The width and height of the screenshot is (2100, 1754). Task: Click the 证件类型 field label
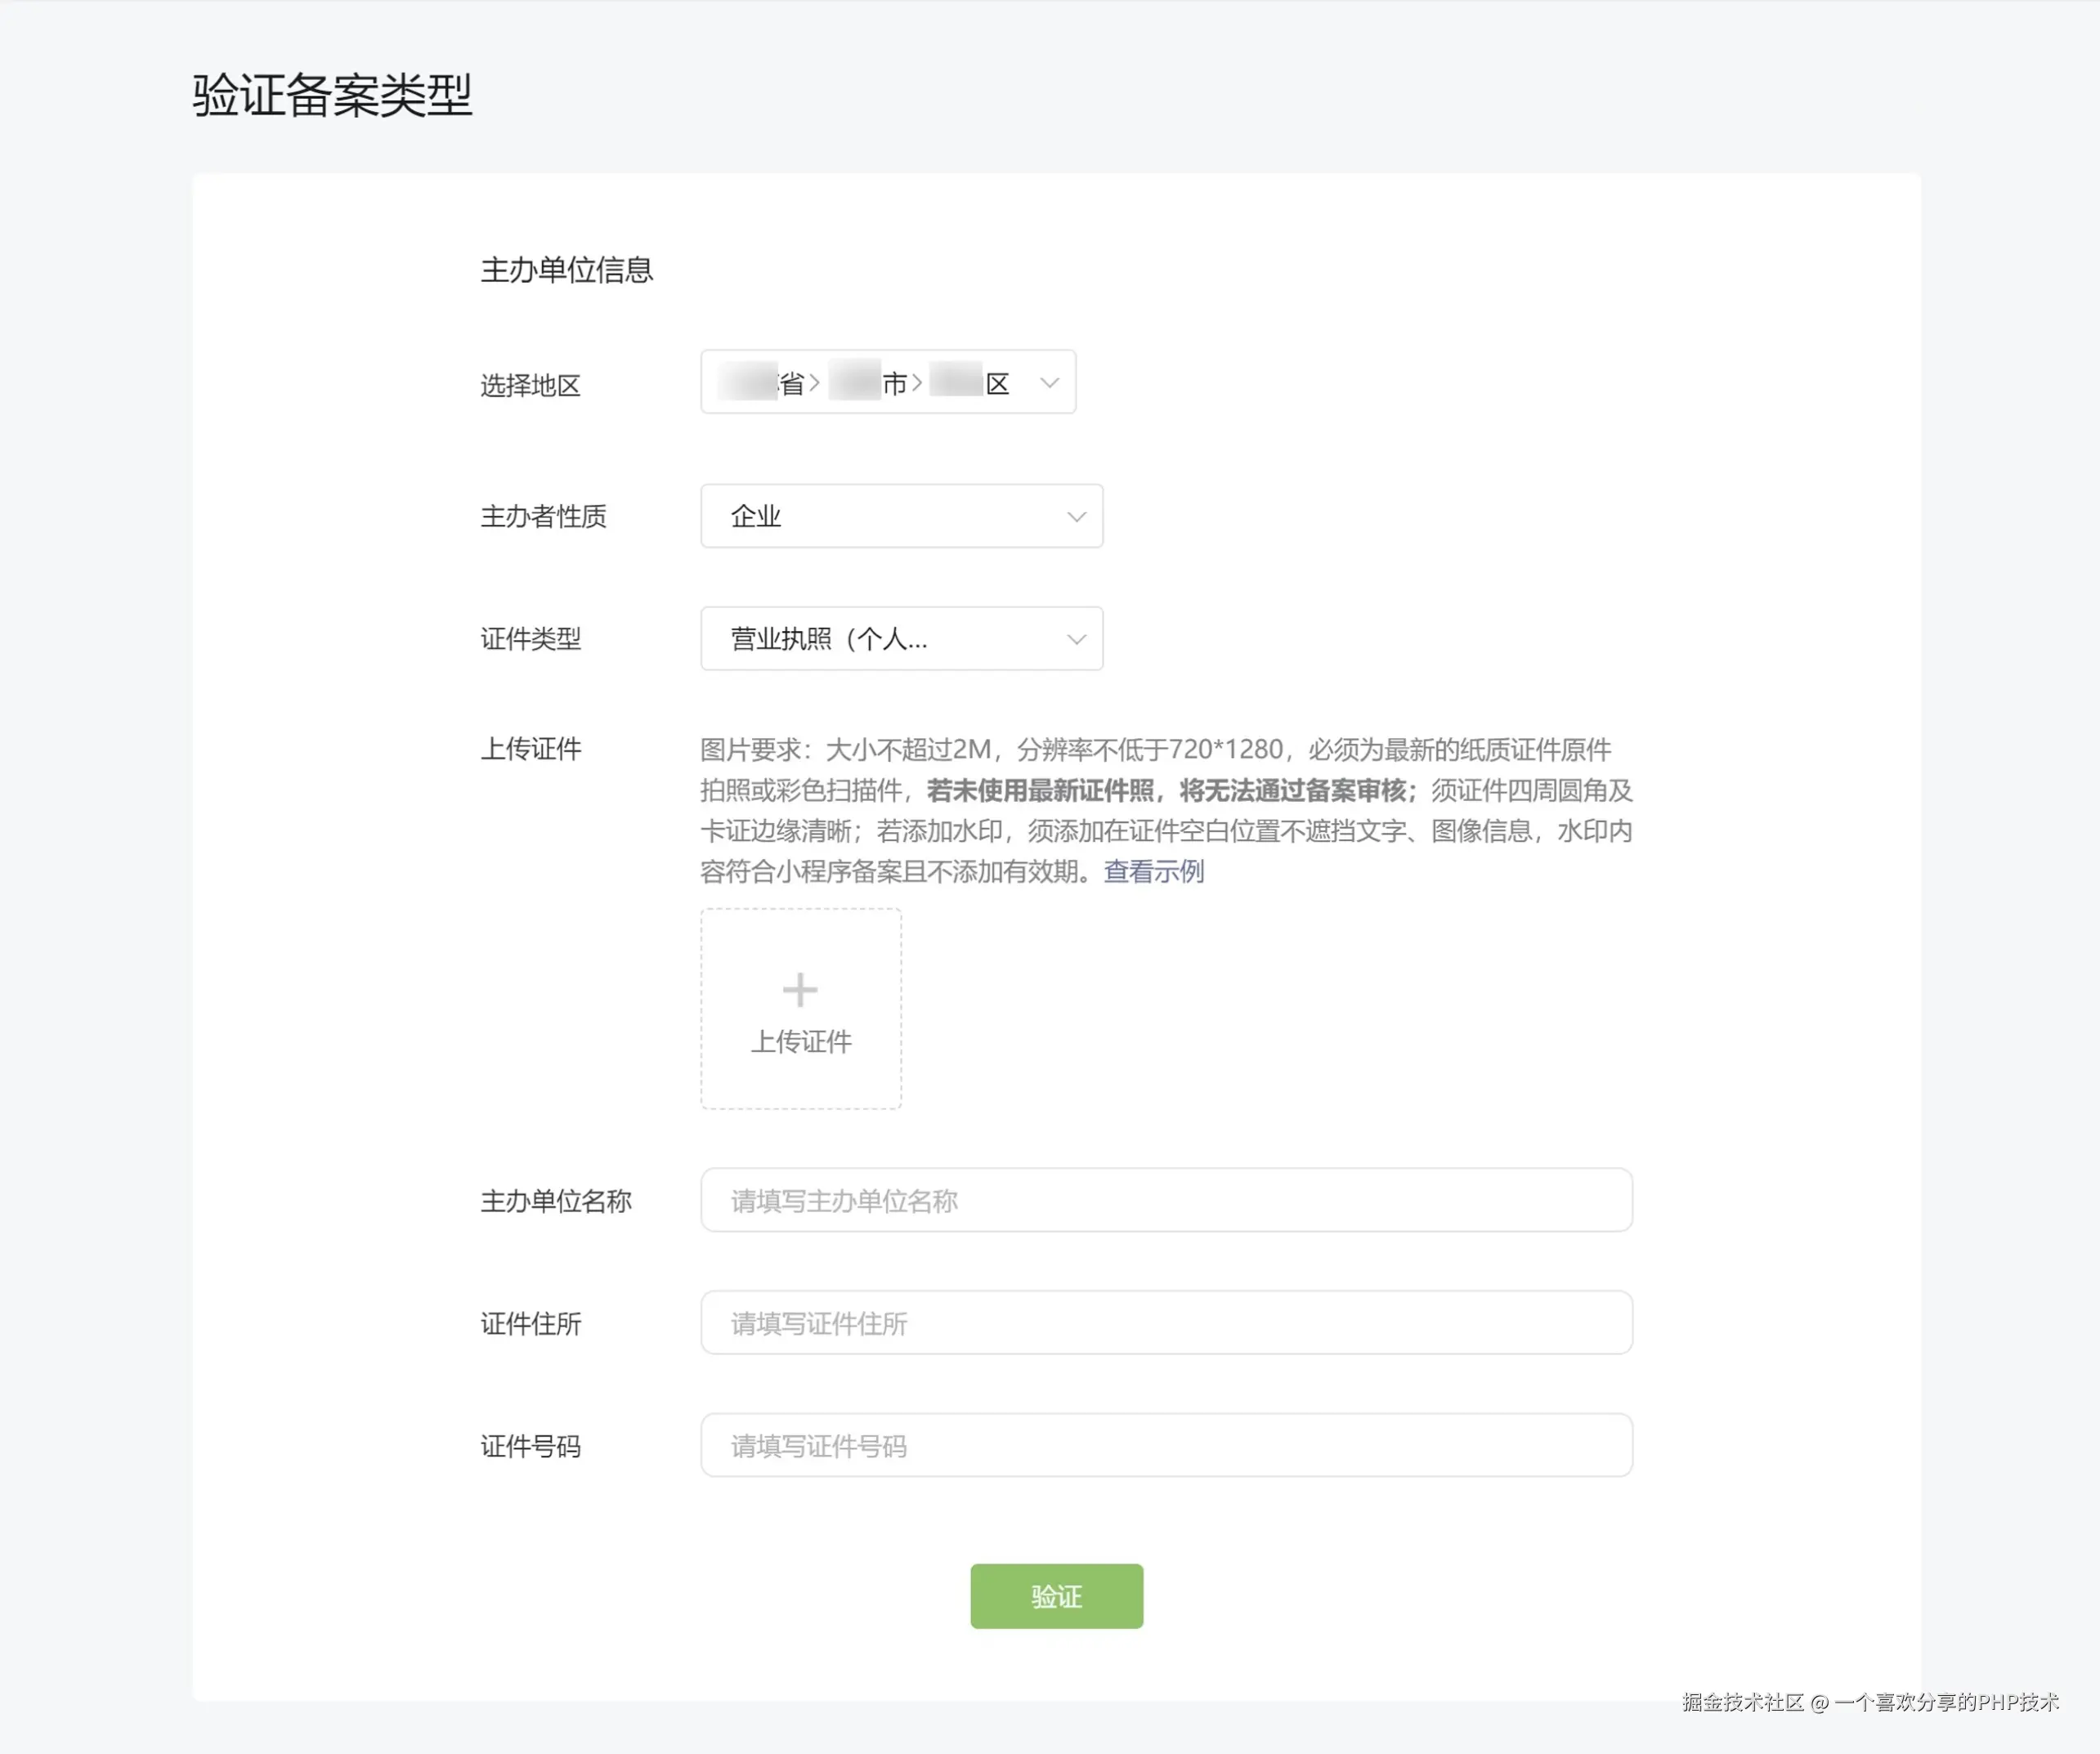pyautogui.click(x=530, y=639)
